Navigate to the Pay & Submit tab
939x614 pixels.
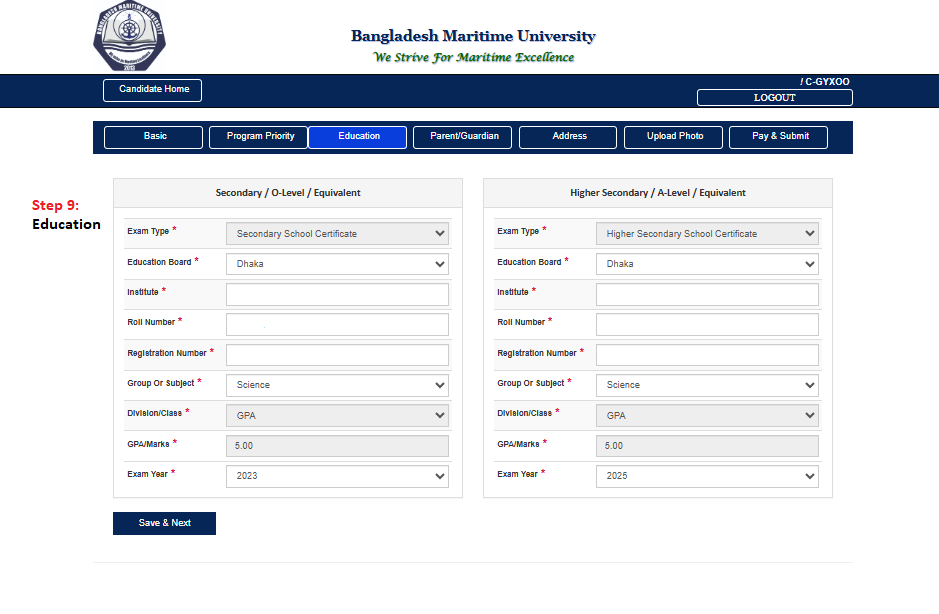[x=779, y=137]
